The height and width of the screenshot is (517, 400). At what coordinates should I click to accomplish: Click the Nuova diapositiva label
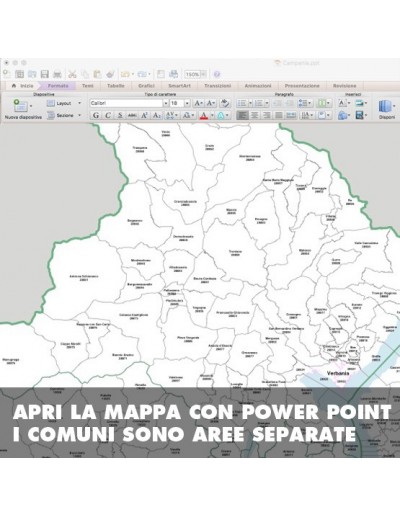[x=23, y=117]
